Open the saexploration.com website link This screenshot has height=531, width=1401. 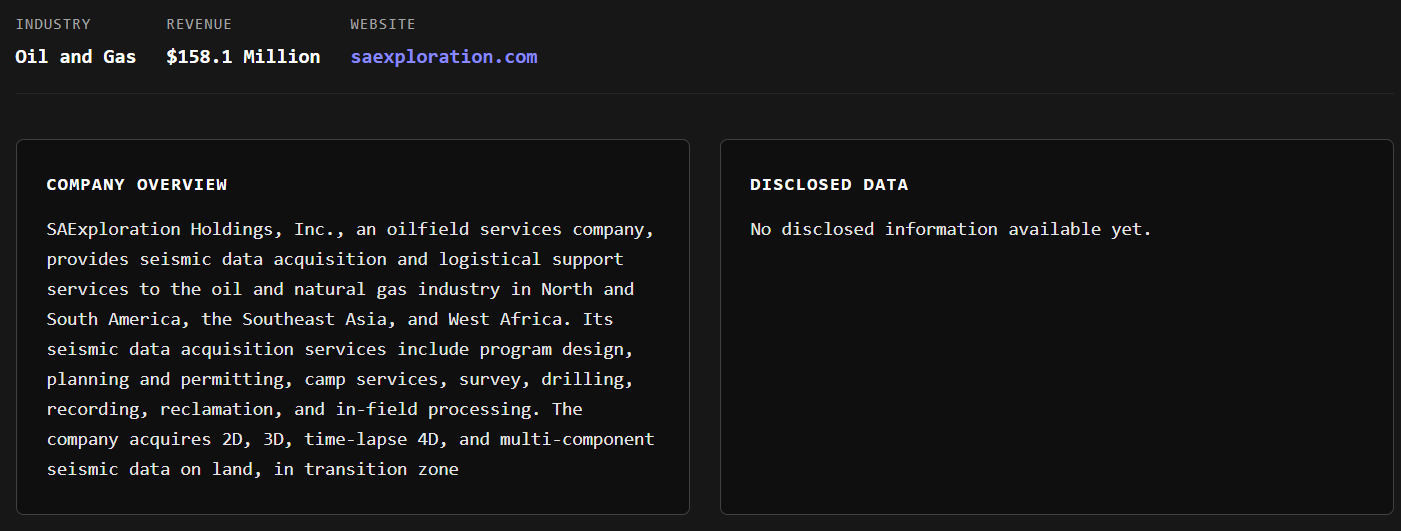point(443,57)
